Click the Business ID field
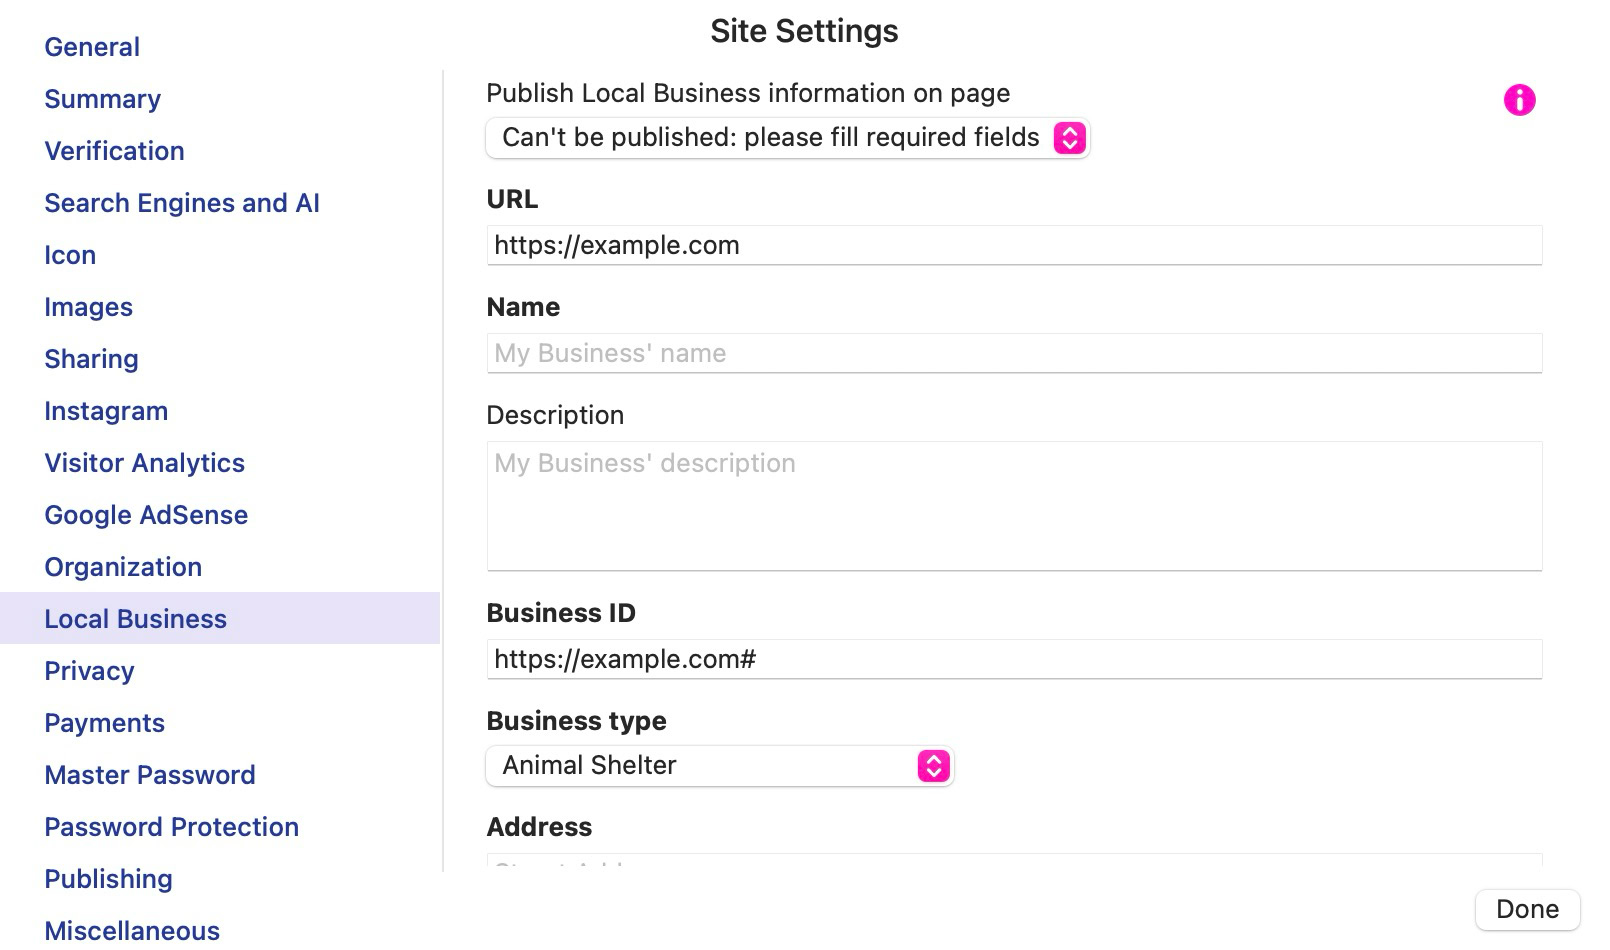This screenshot has width=1610, height=950. pyautogui.click(x=1014, y=660)
